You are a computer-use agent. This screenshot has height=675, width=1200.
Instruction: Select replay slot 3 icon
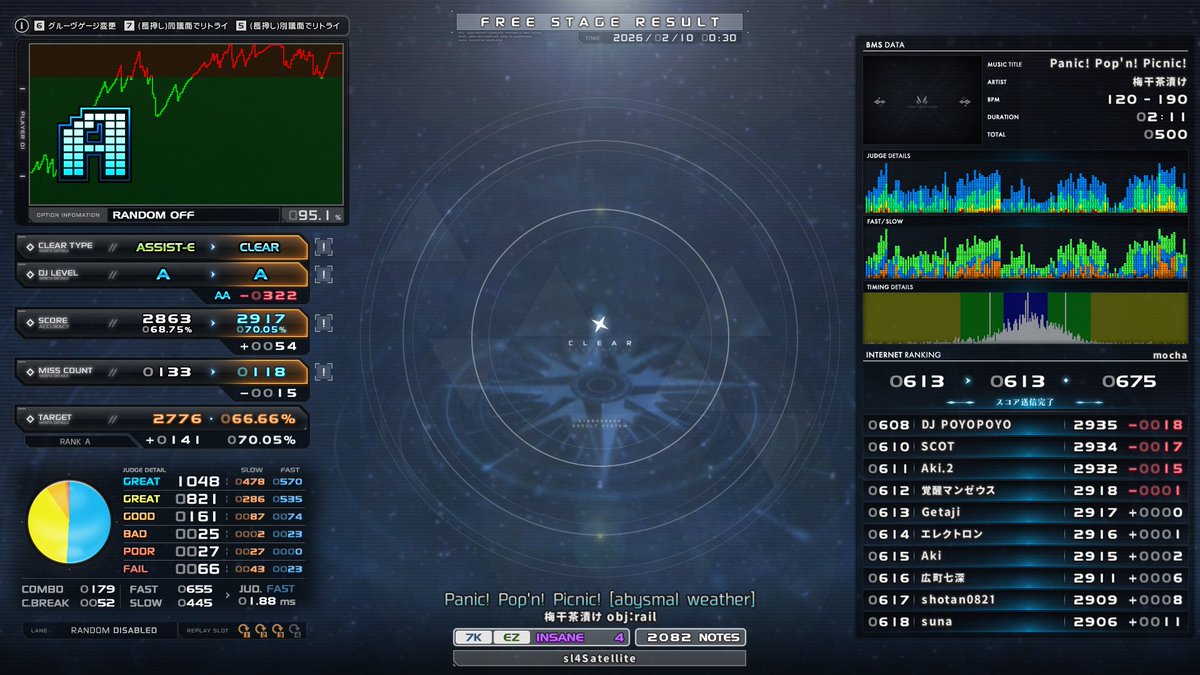[278, 630]
